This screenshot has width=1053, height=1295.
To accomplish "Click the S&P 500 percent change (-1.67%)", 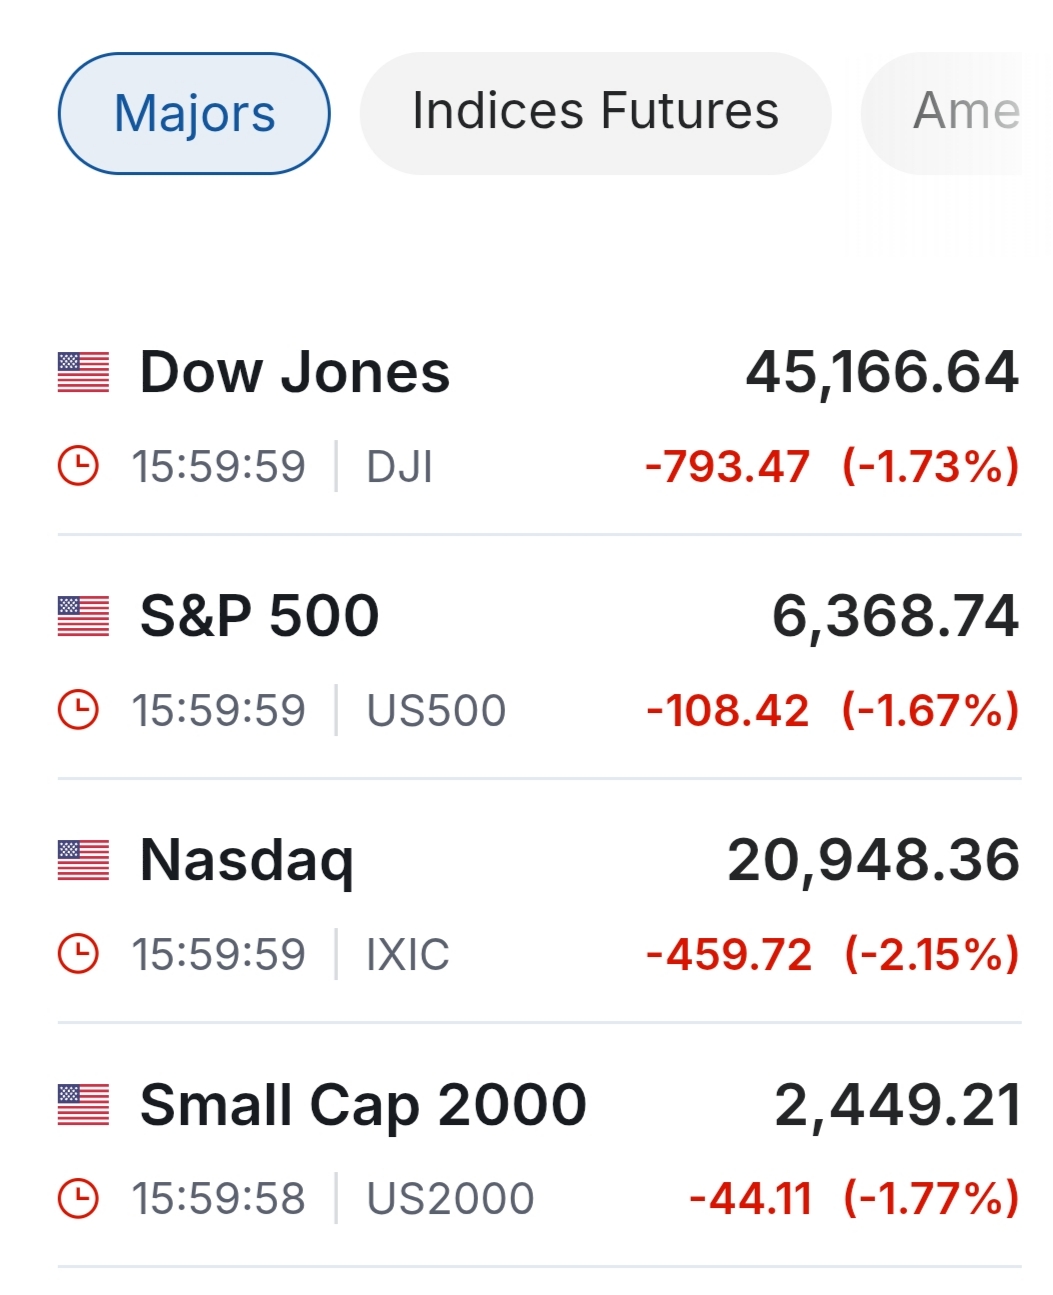I will pos(930,710).
